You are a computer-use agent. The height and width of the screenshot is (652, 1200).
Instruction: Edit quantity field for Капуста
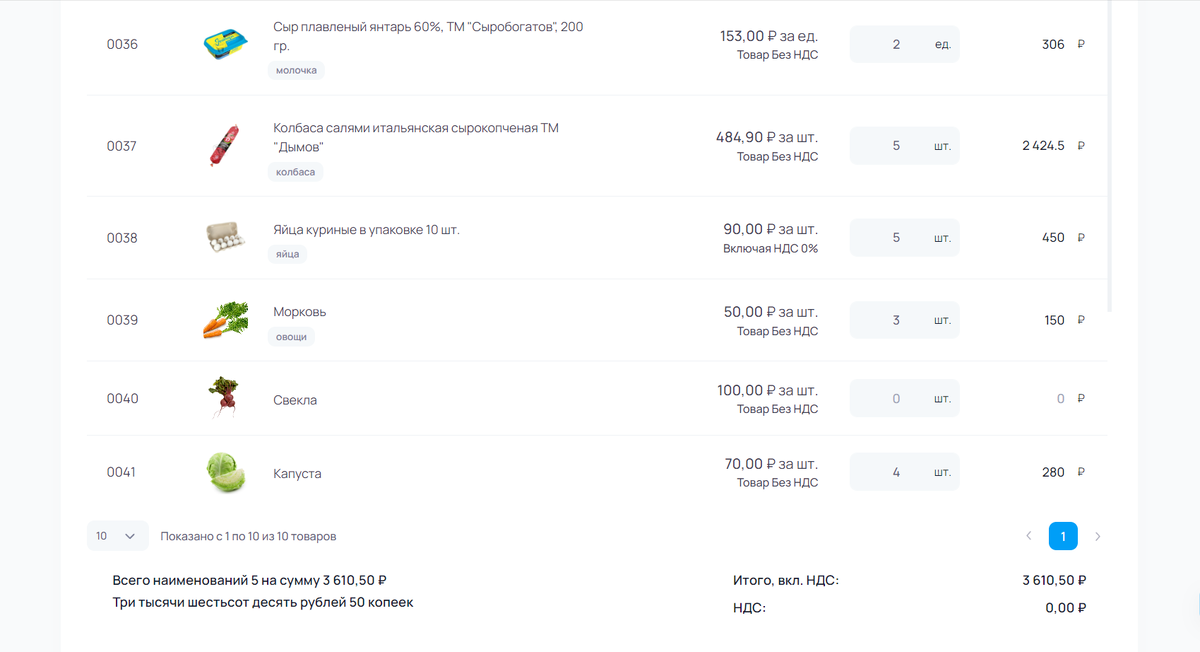[x=904, y=472]
